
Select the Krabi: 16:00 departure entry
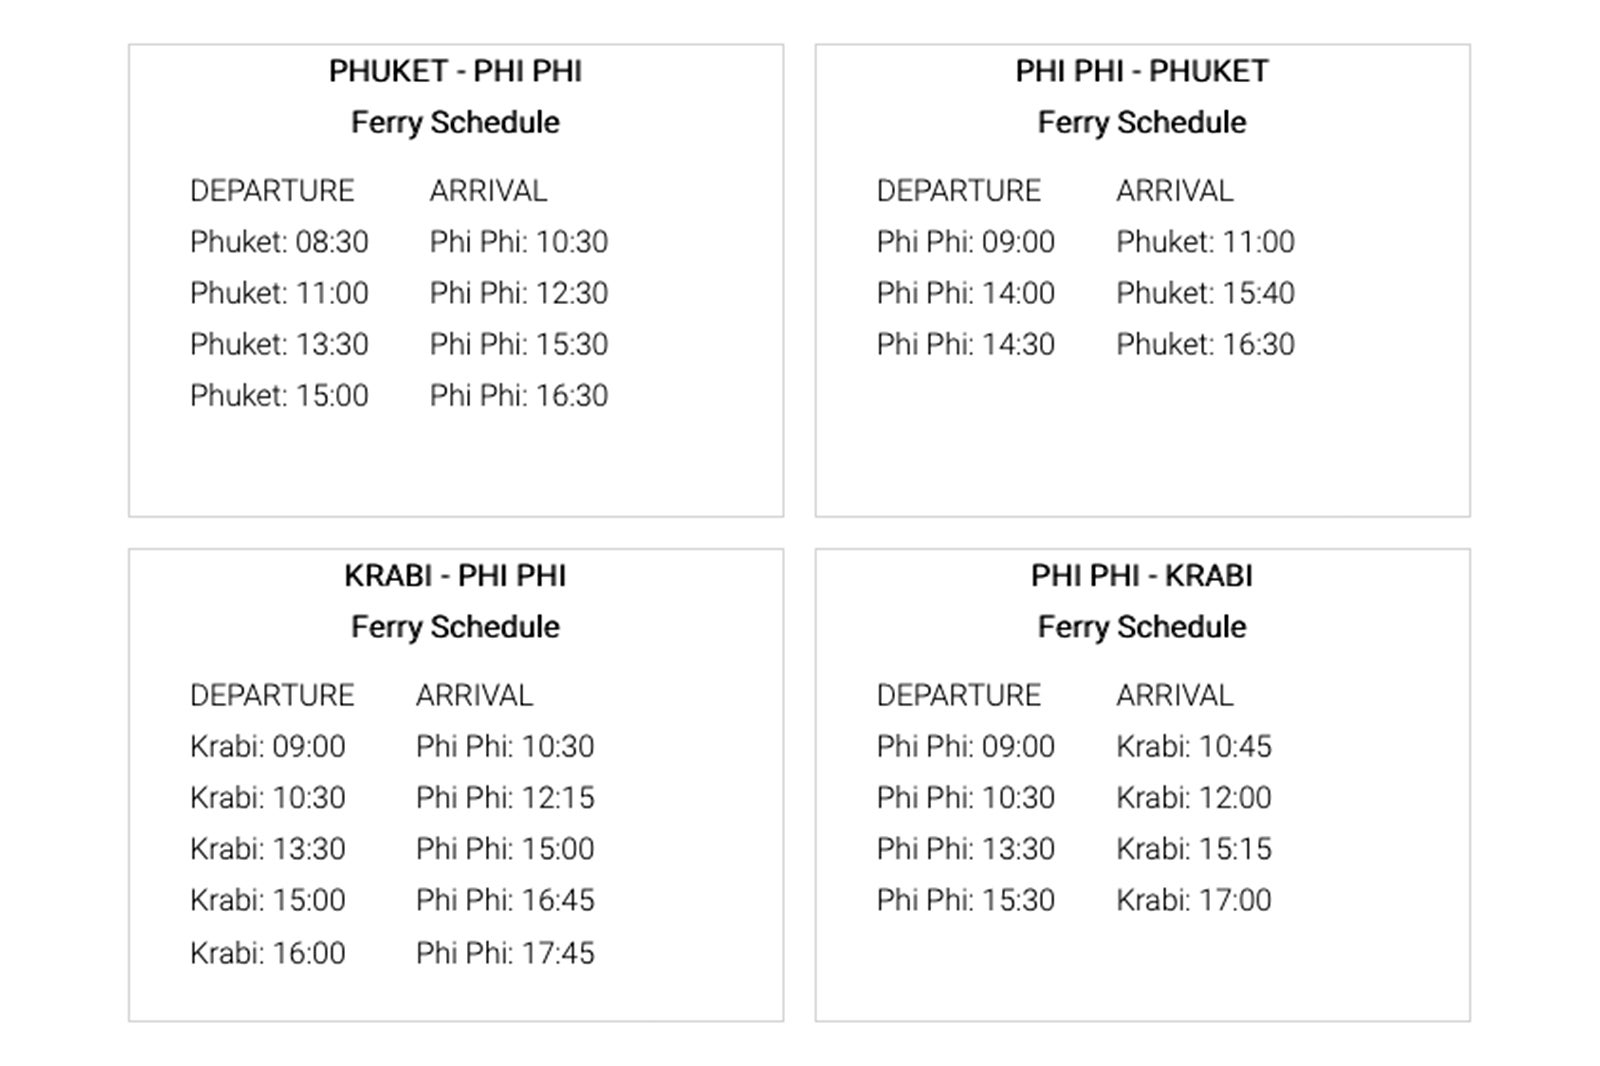(x=267, y=953)
